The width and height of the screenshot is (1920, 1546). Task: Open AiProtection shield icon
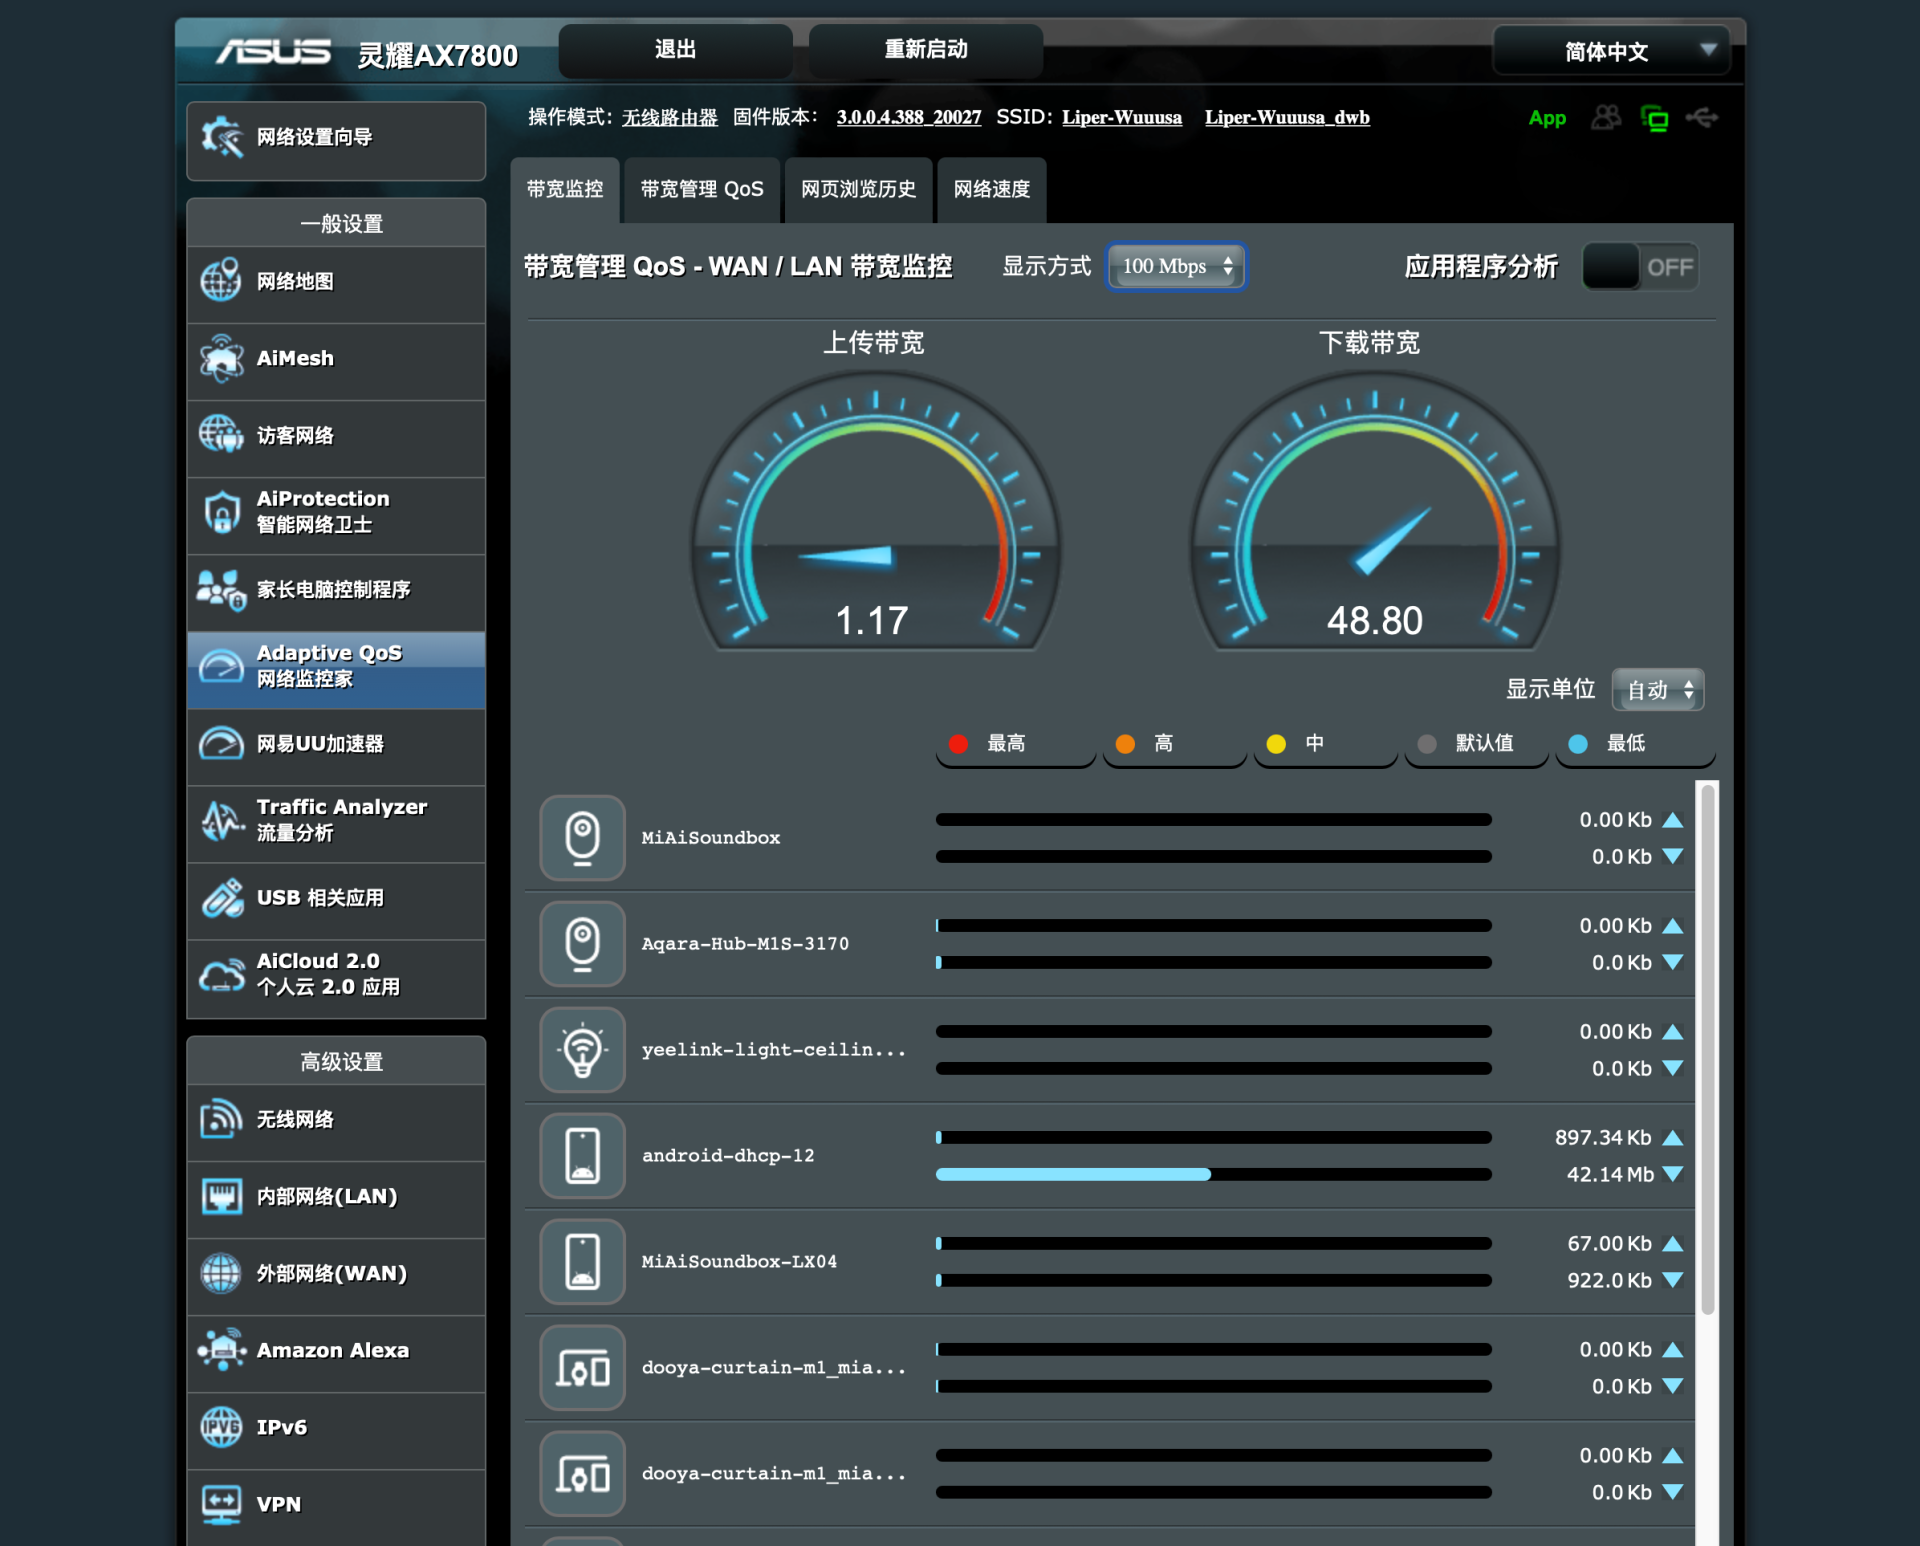(221, 512)
